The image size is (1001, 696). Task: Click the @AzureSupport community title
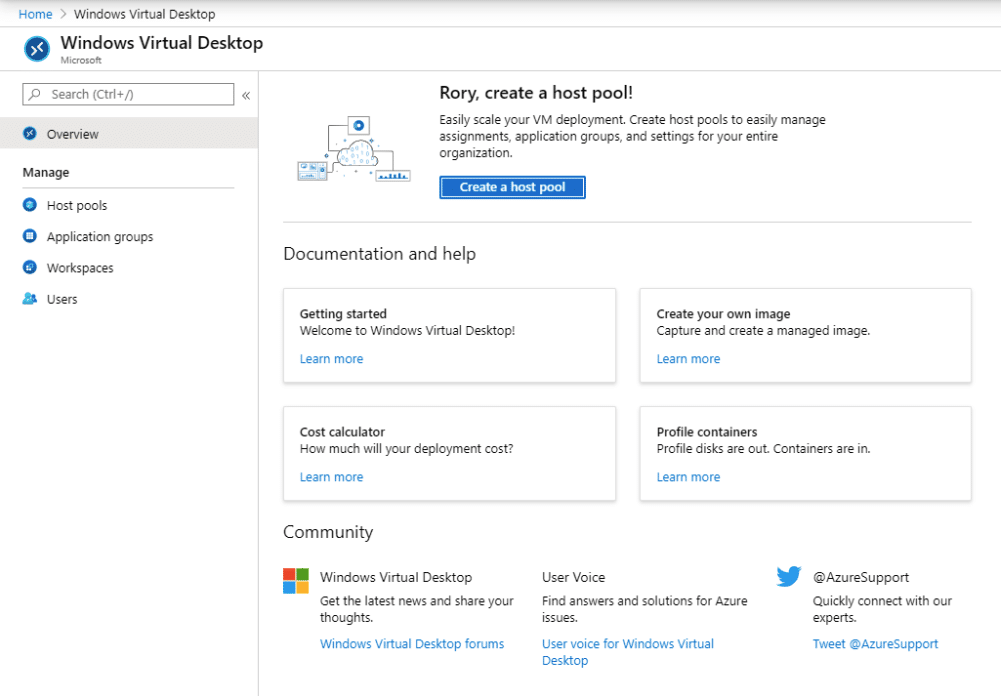point(861,577)
